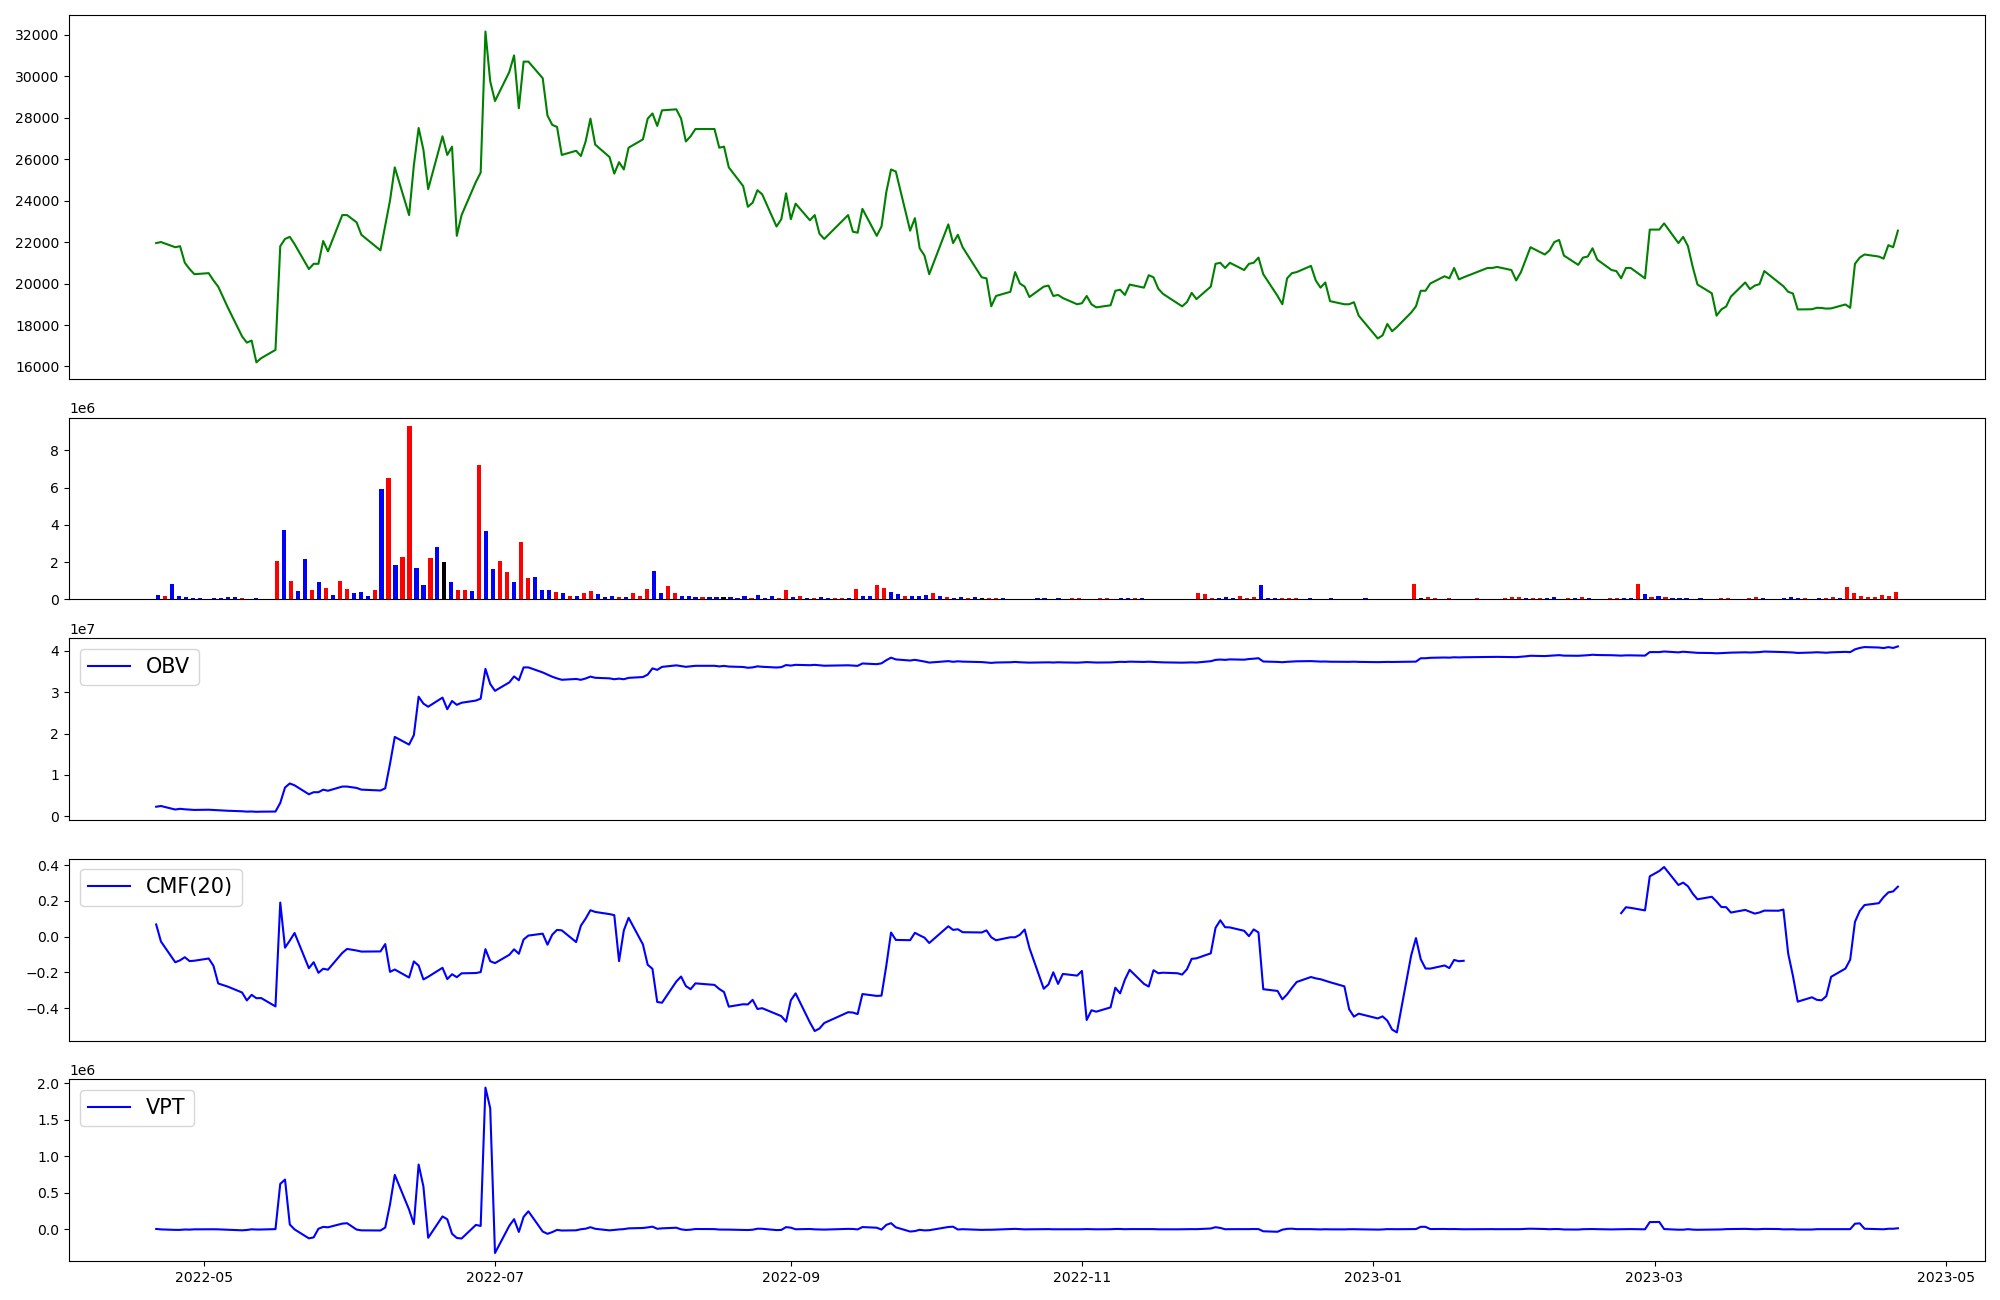The image size is (2000, 1300).
Task: Click the OBV legend label
Action: pos(167,666)
